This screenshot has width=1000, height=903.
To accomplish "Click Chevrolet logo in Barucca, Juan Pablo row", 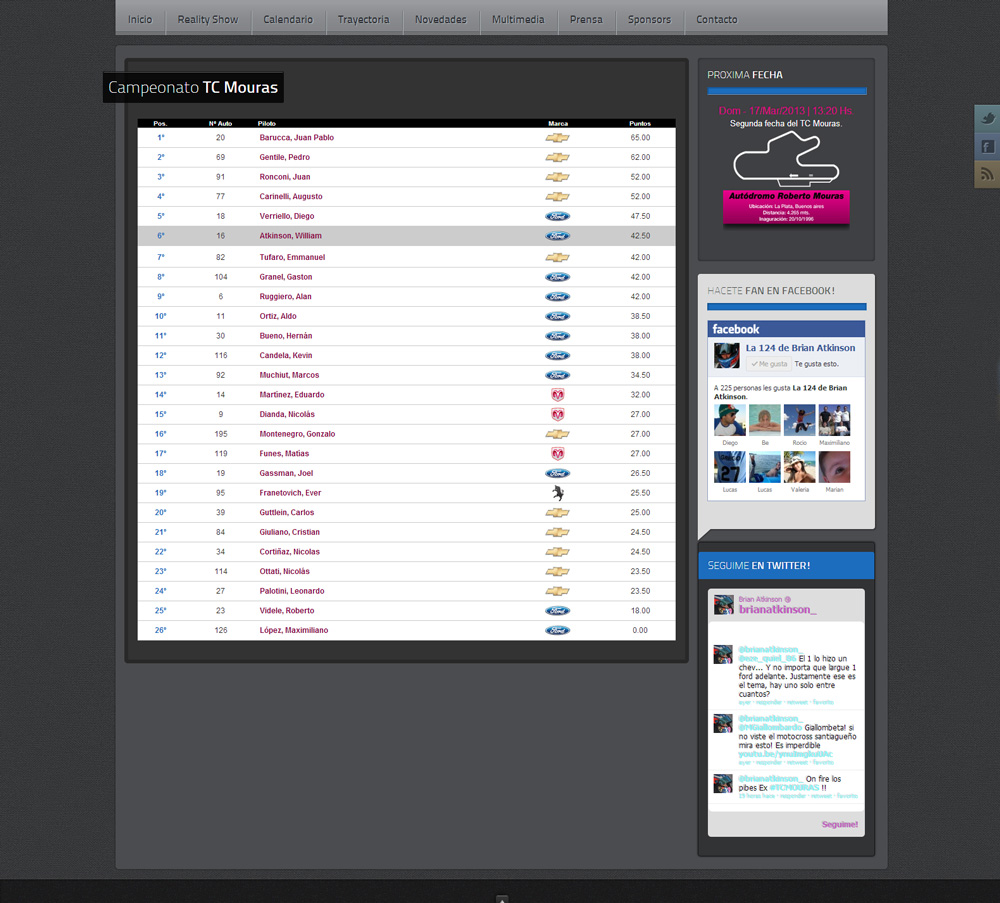I will pyautogui.click(x=557, y=138).
